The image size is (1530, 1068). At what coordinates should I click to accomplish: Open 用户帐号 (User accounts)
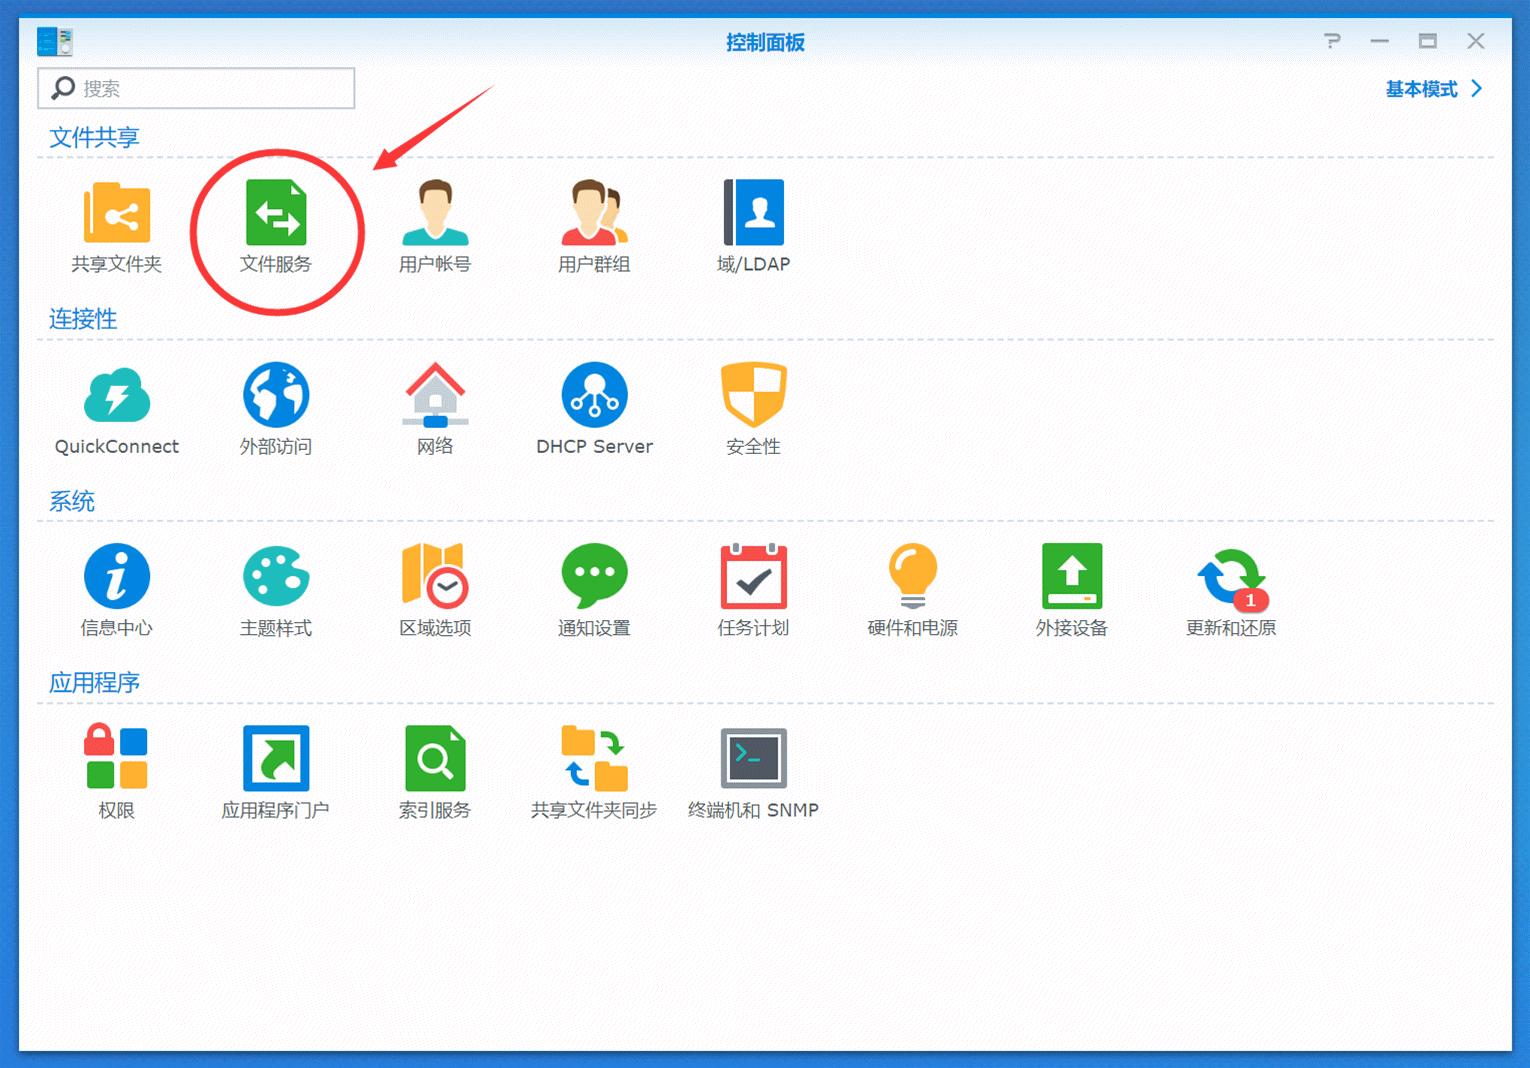435,212
